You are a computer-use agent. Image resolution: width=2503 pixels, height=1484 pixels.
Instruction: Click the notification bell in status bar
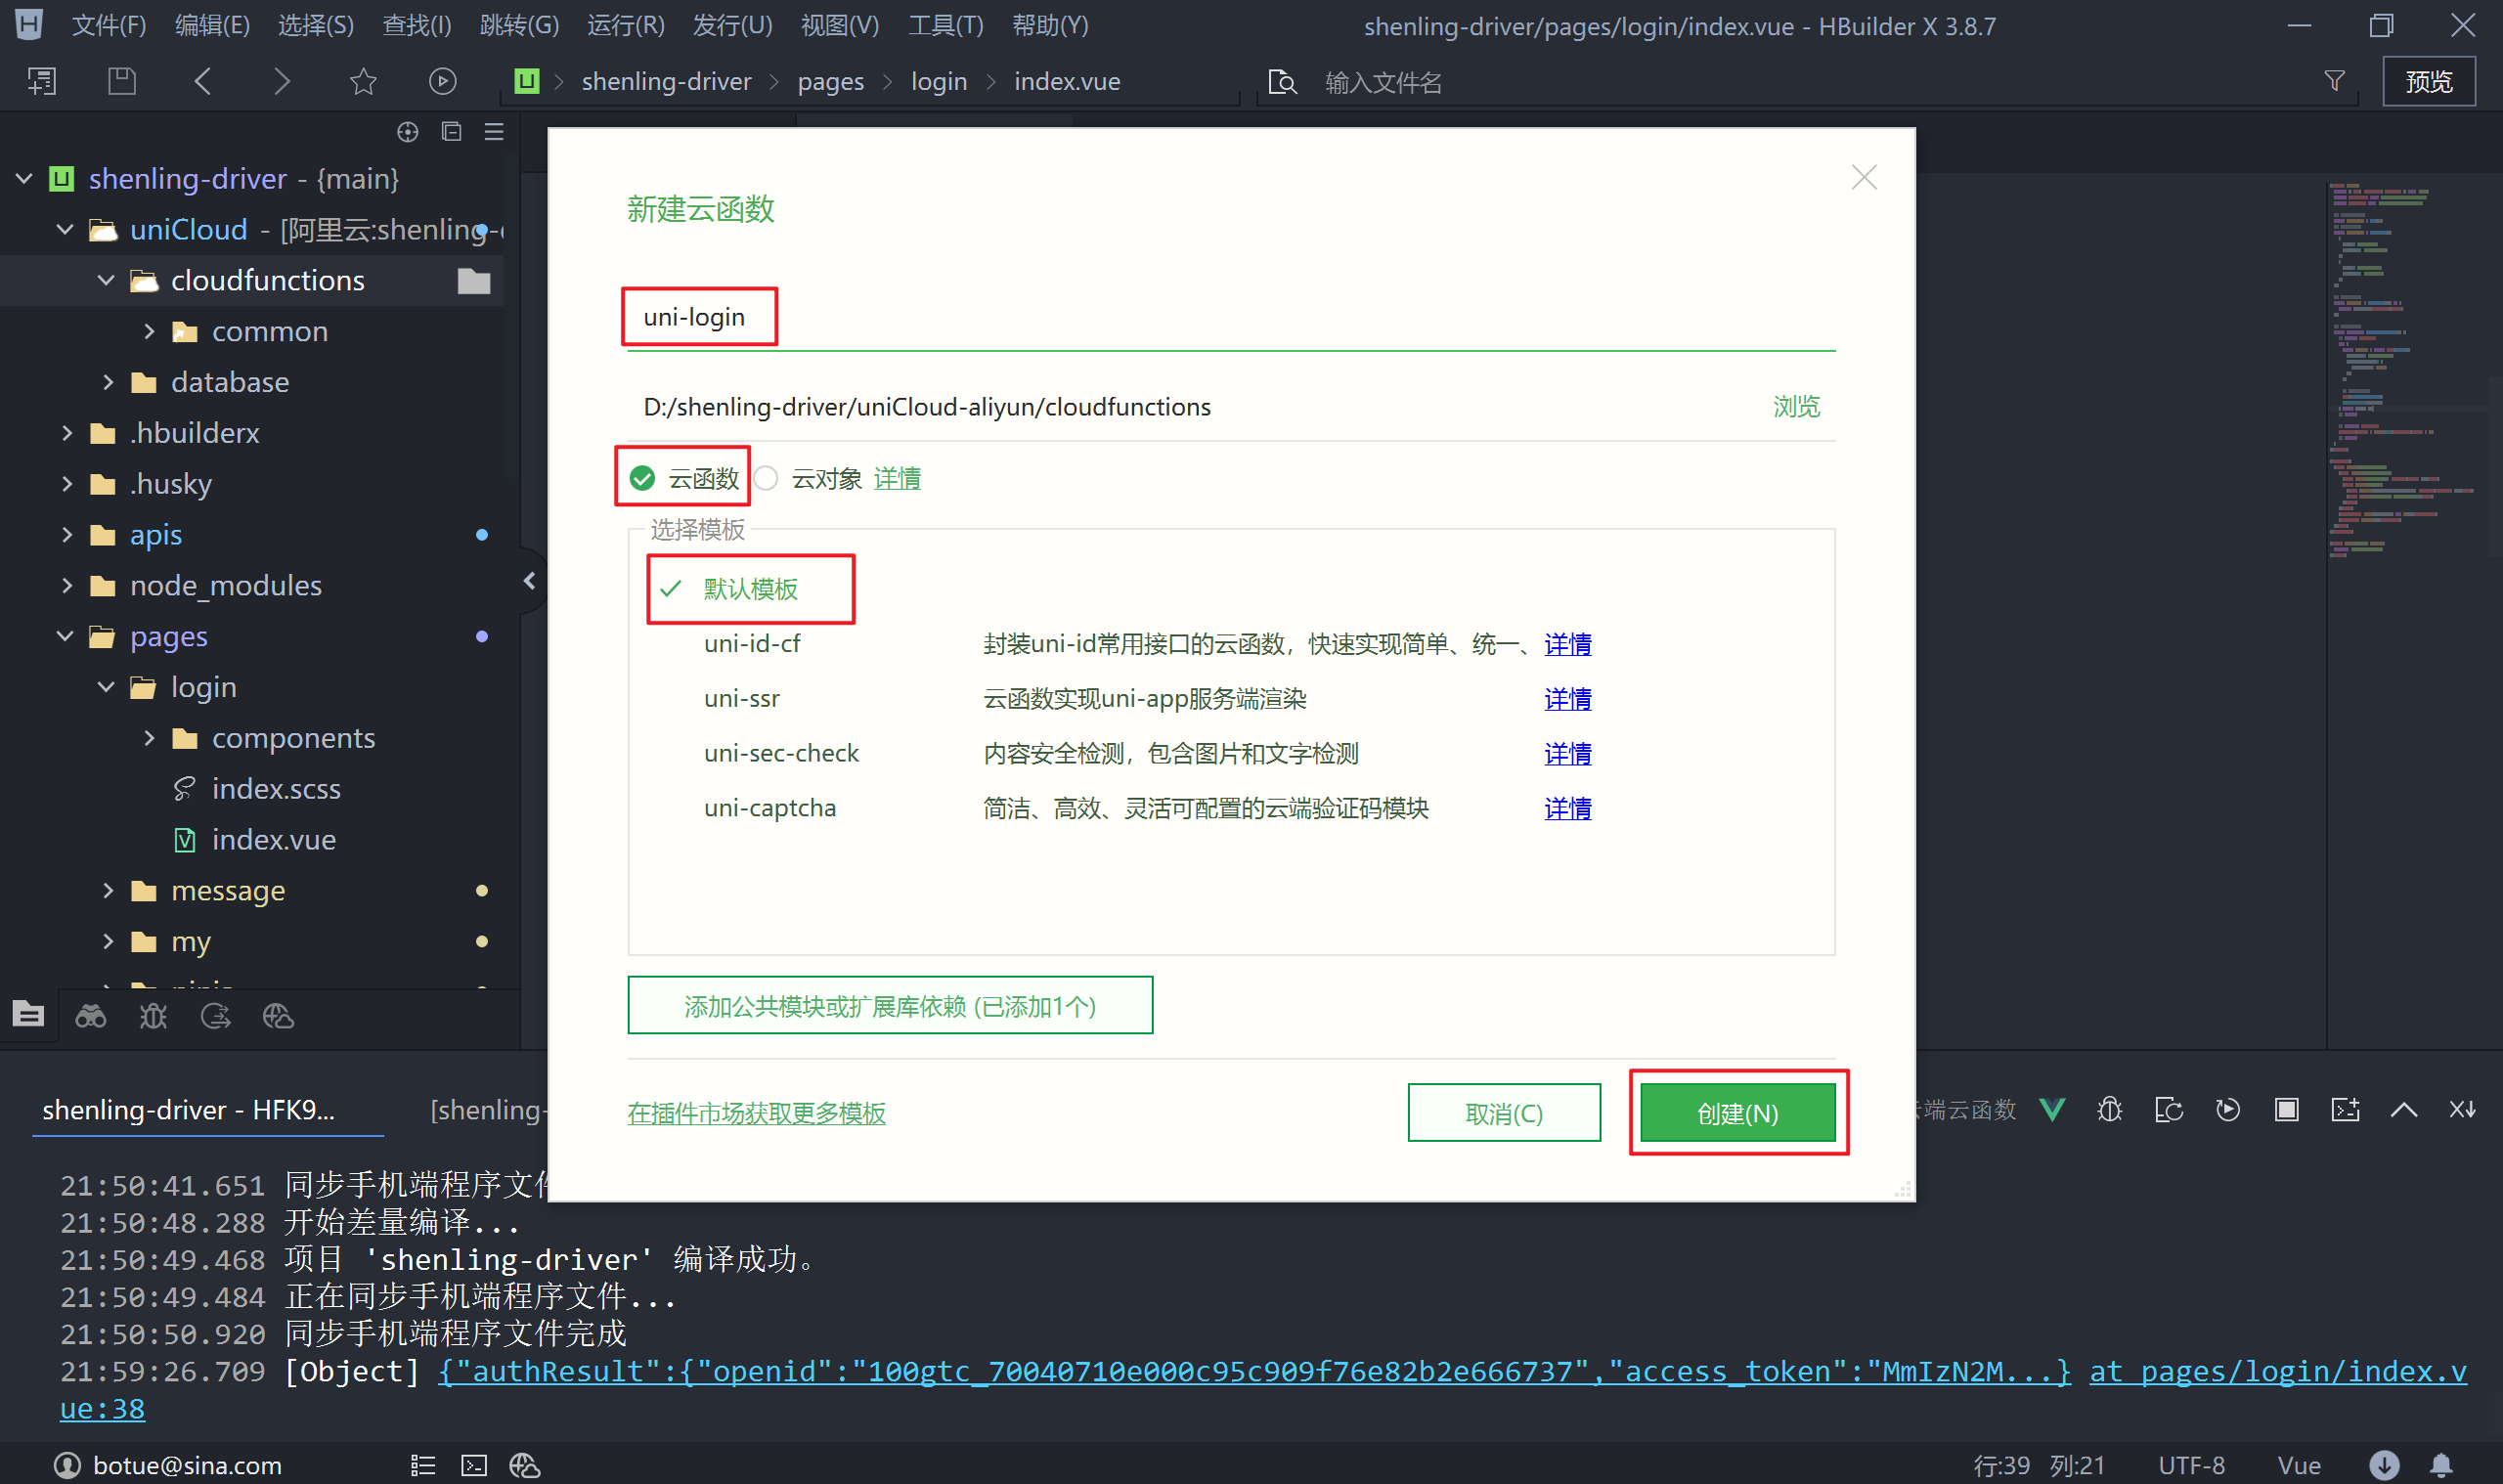(2441, 1465)
